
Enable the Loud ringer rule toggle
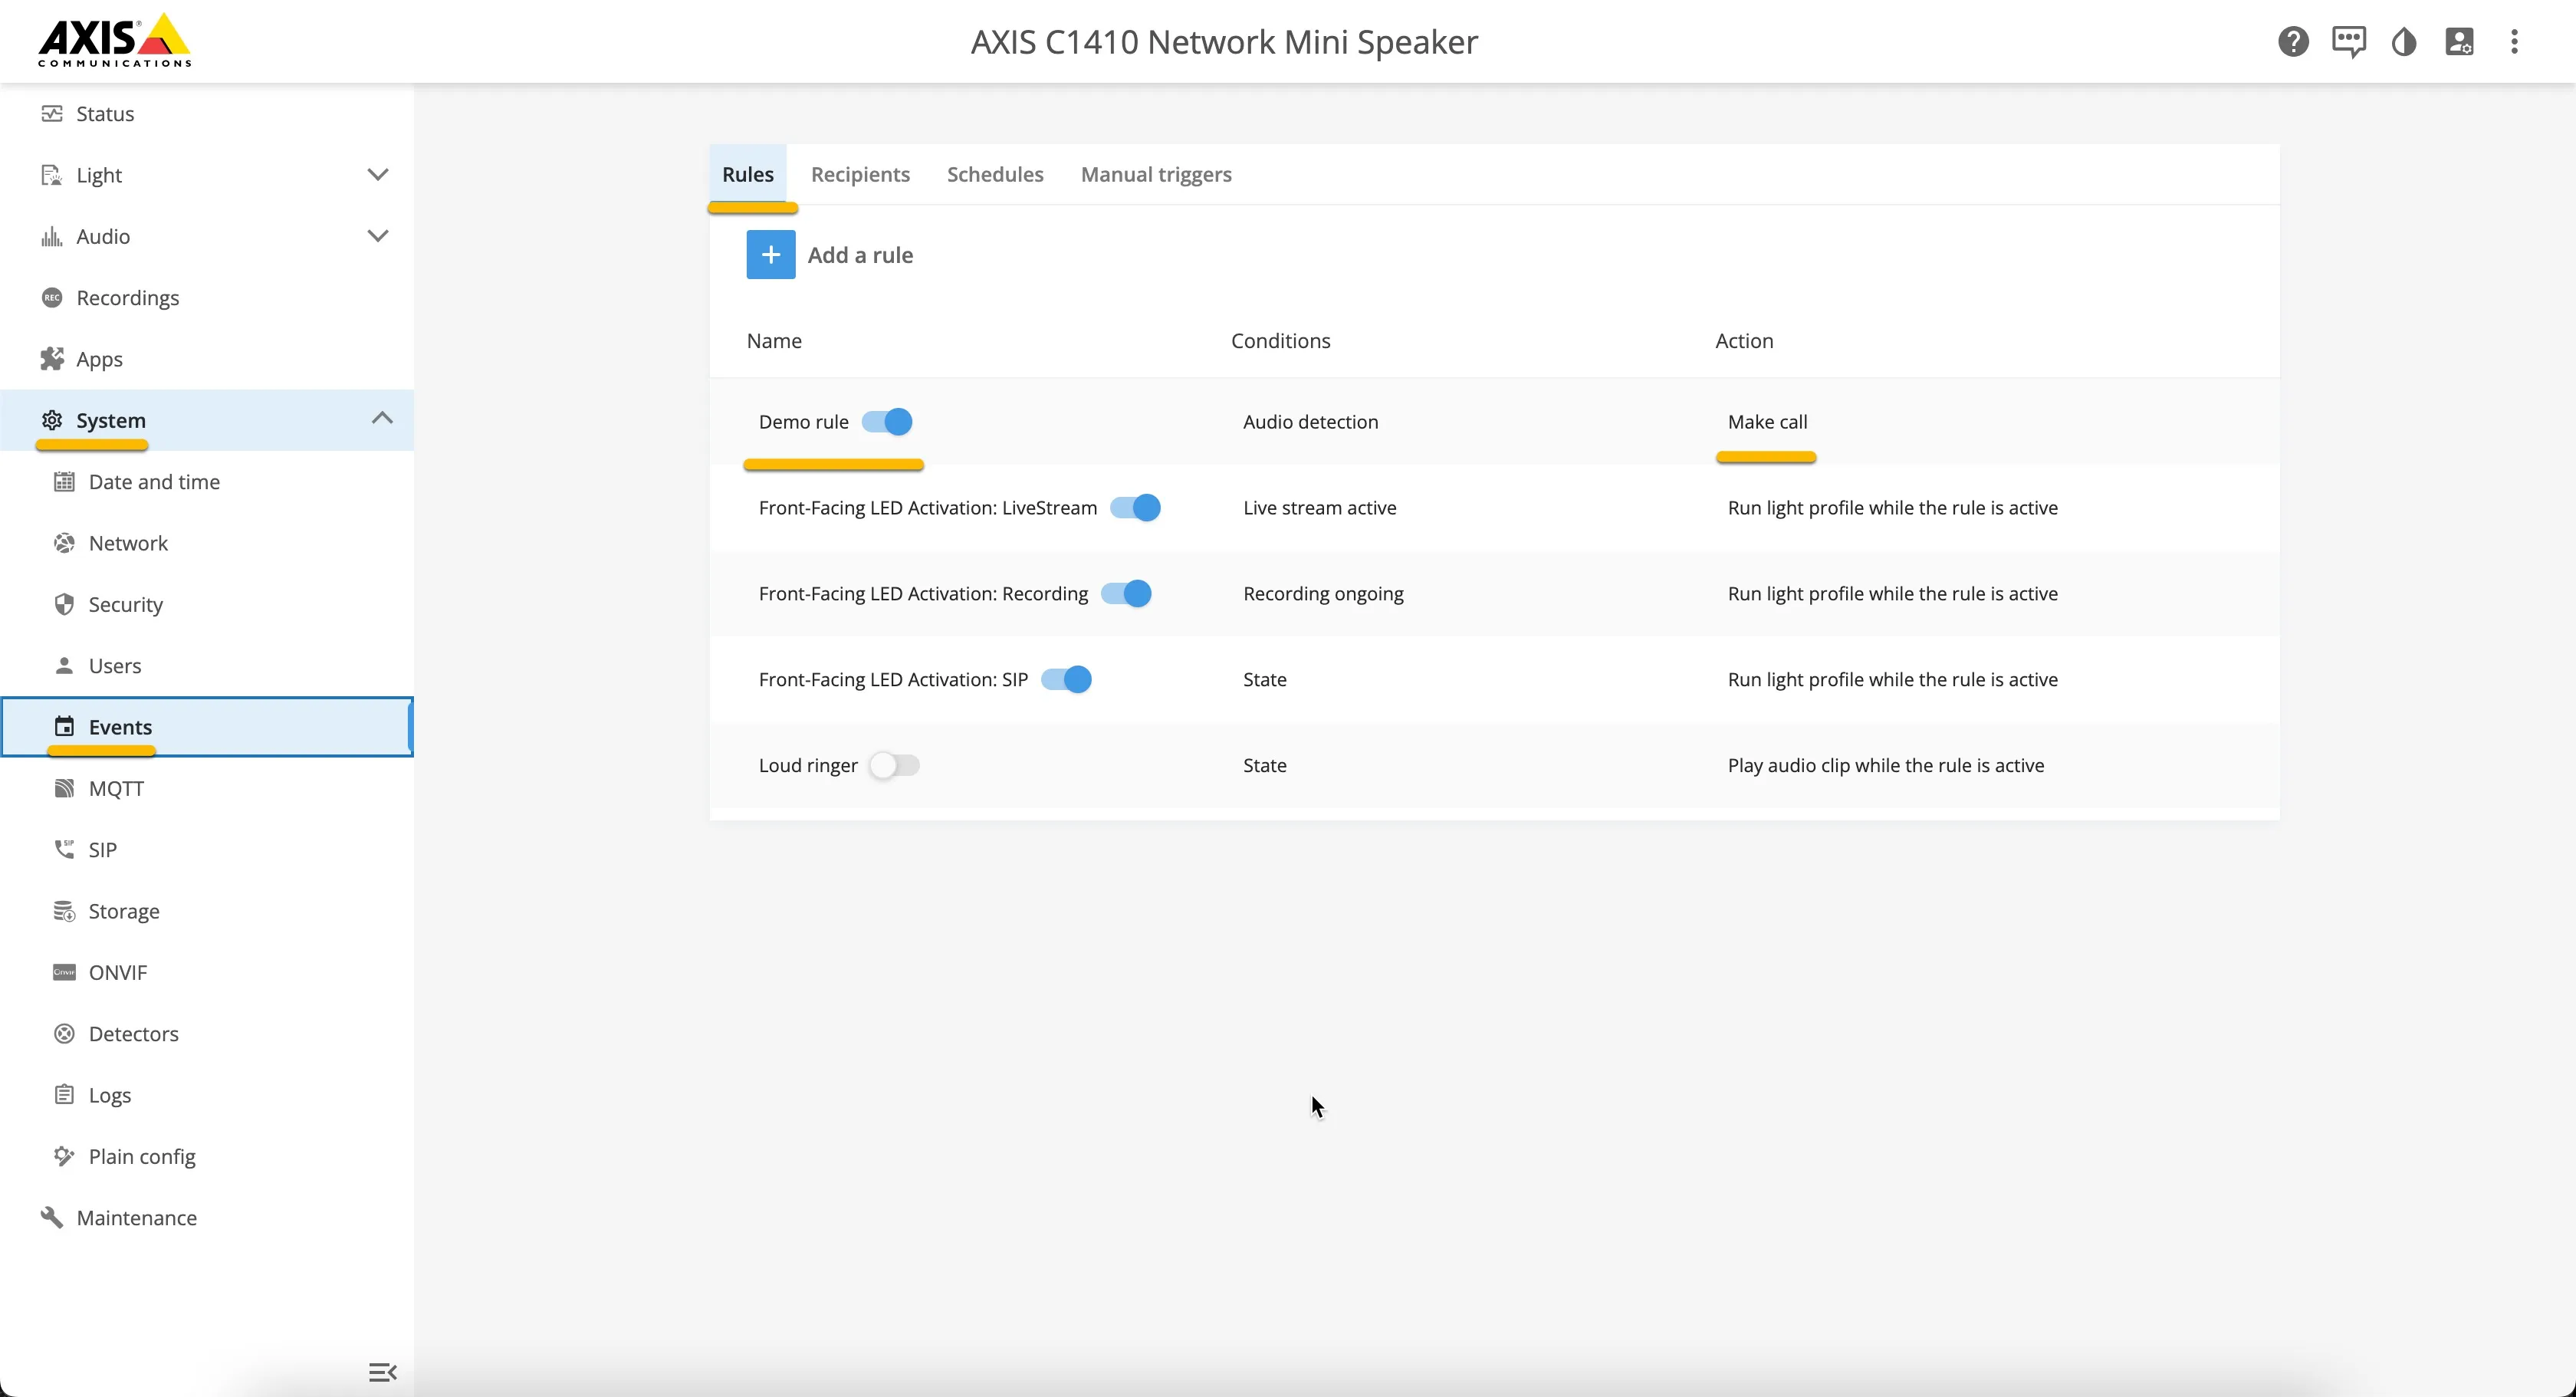point(894,766)
